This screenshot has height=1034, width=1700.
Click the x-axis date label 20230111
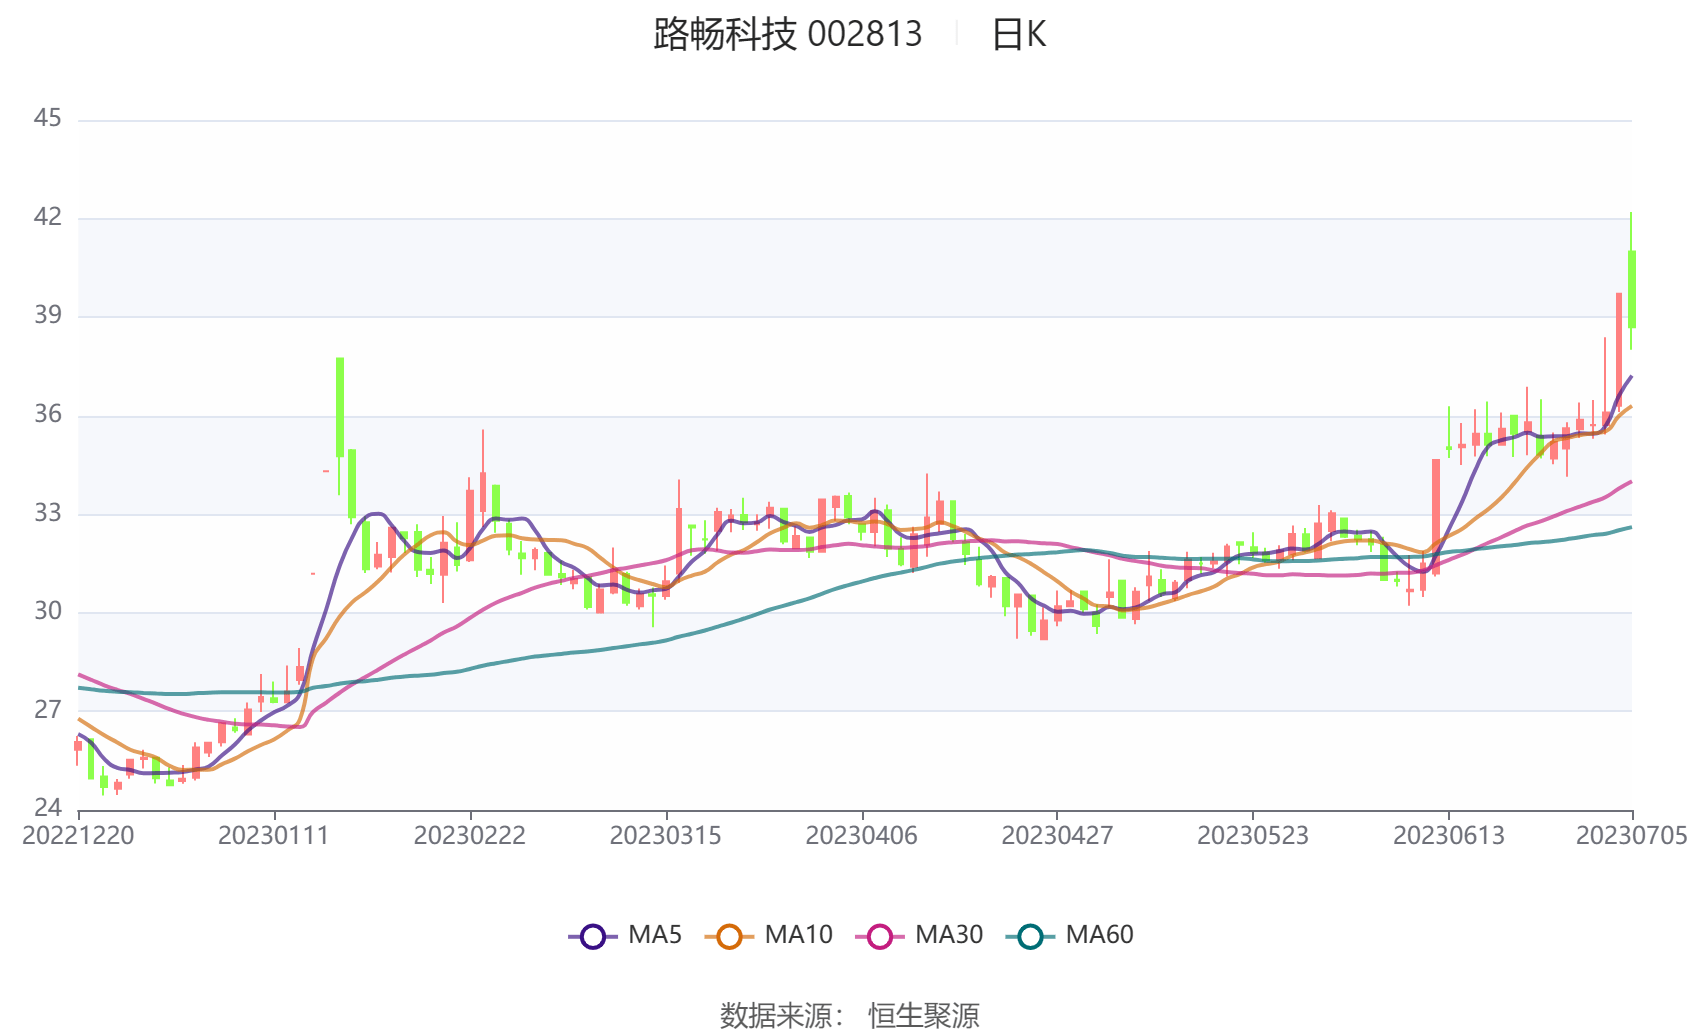274,836
